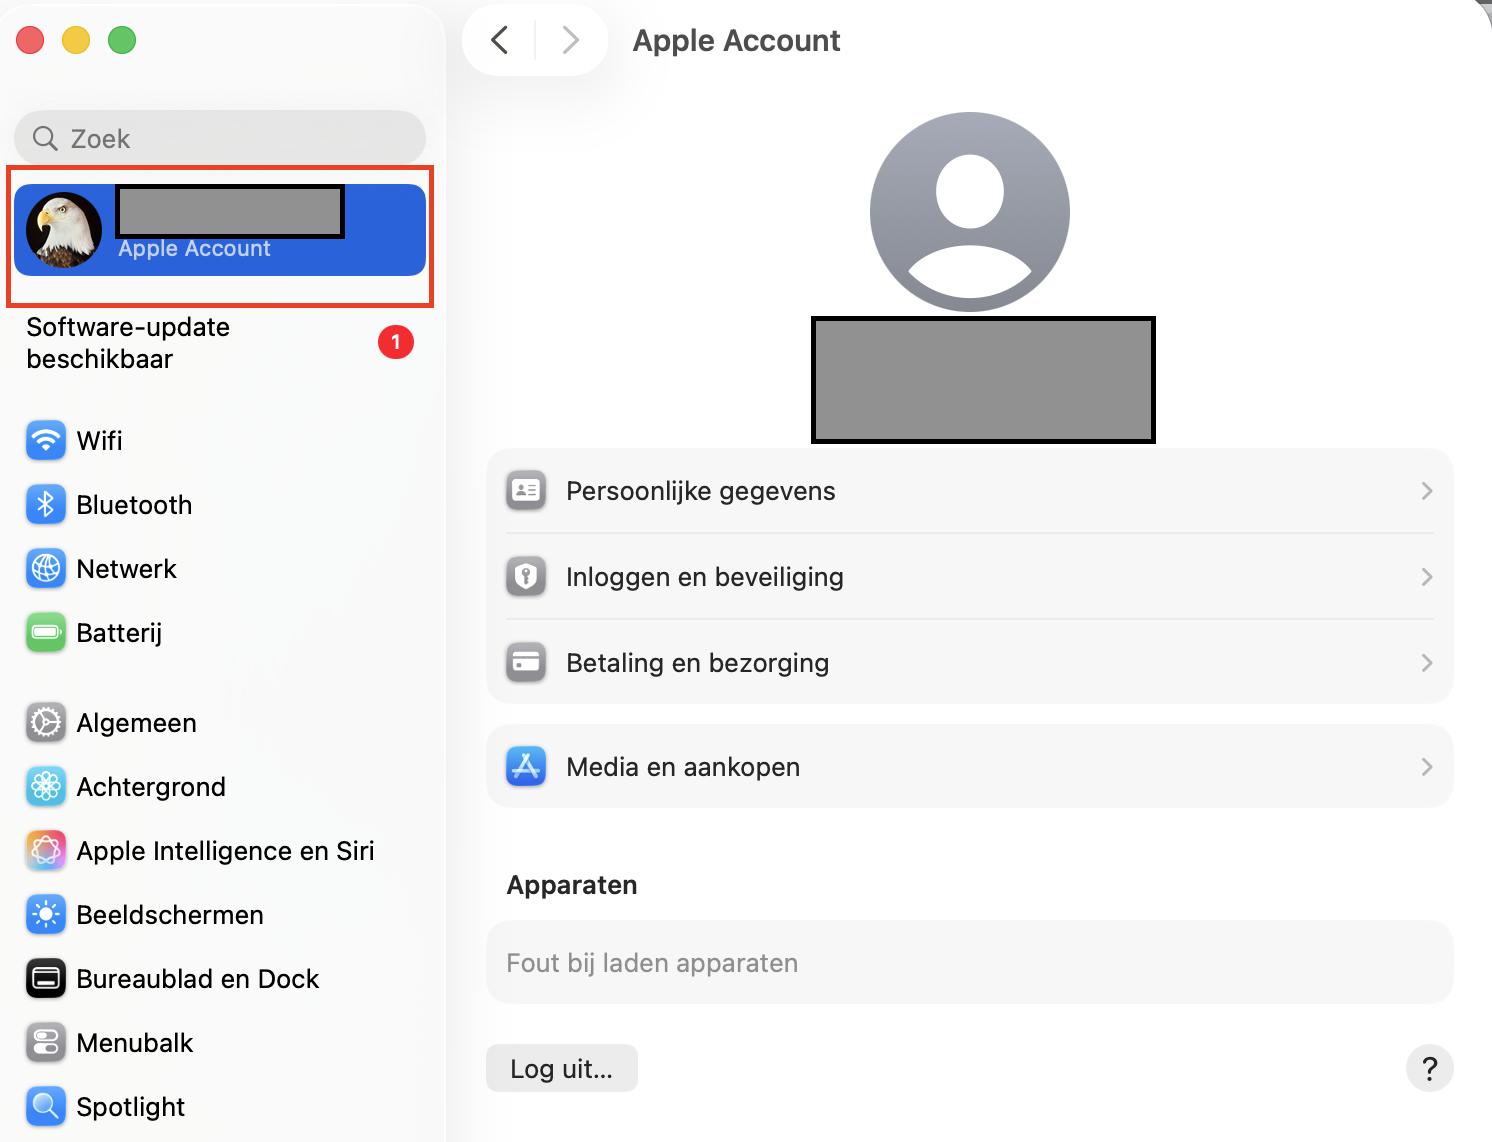The image size is (1492, 1142).
Task: Click the eagle profile picture
Action: 63,229
